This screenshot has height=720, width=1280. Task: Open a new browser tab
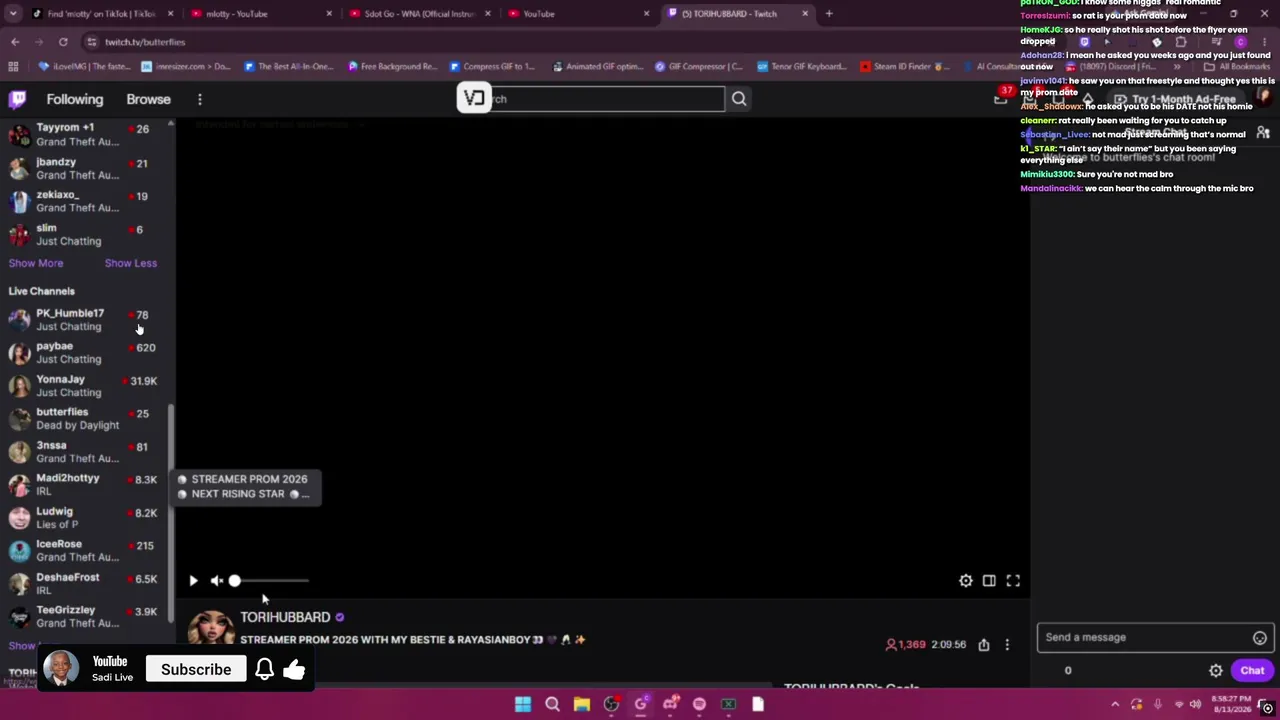click(x=829, y=14)
